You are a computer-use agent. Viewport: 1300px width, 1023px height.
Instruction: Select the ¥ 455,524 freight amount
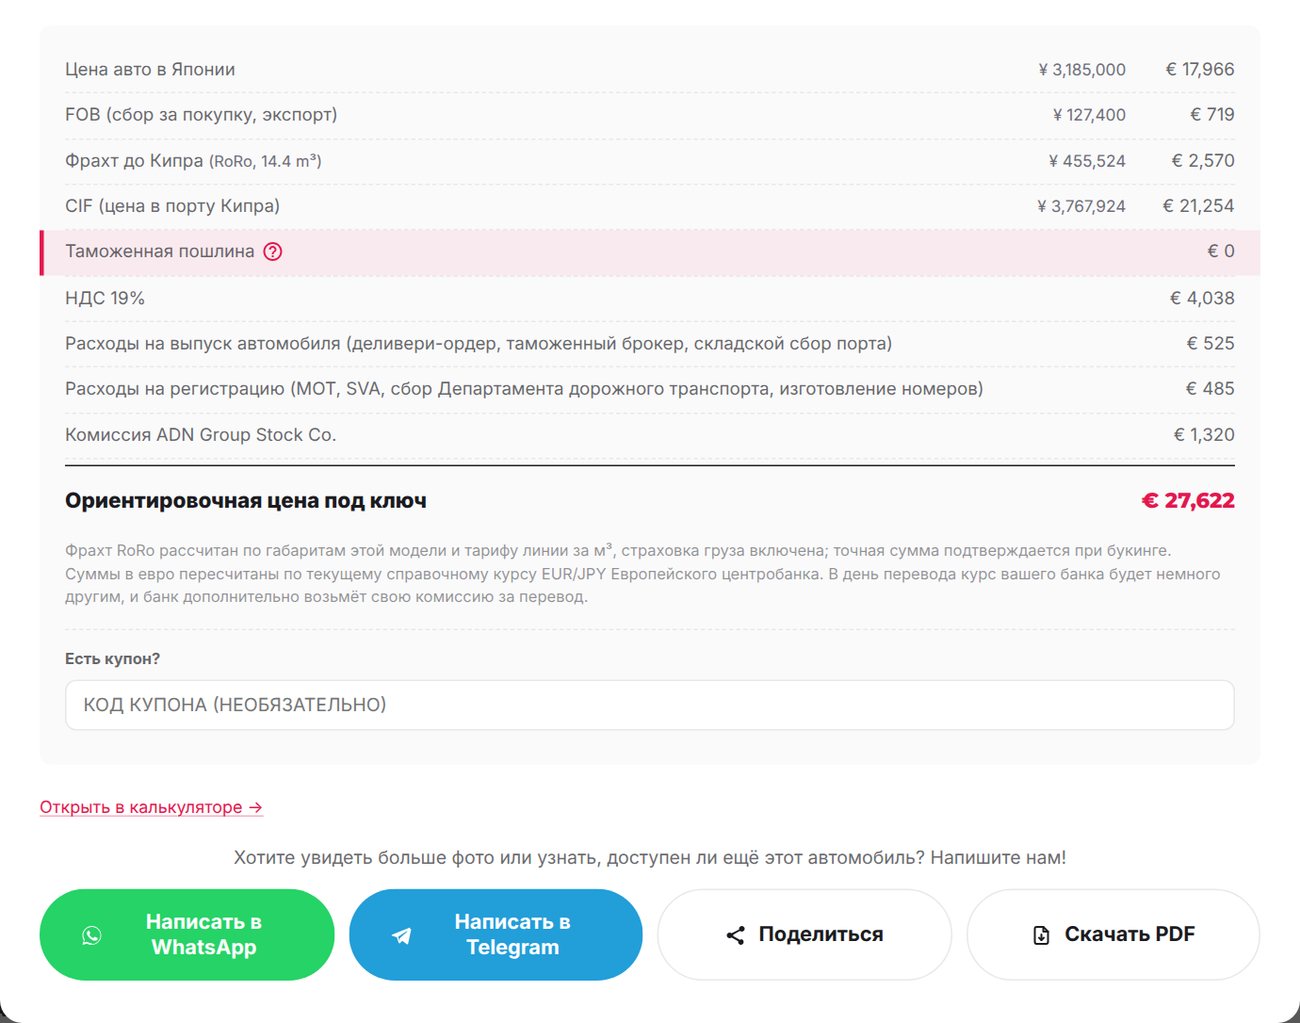(x=1087, y=161)
